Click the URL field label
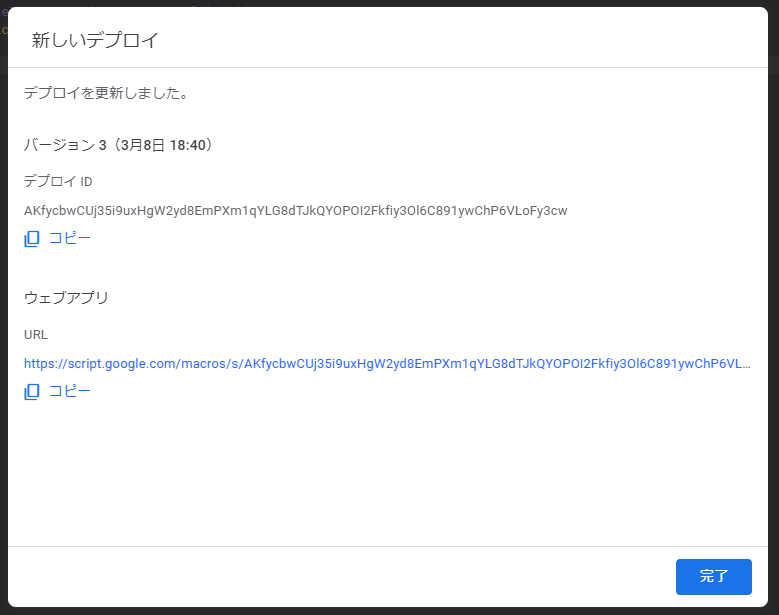Viewport: 779px width, 615px height. coord(36,335)
